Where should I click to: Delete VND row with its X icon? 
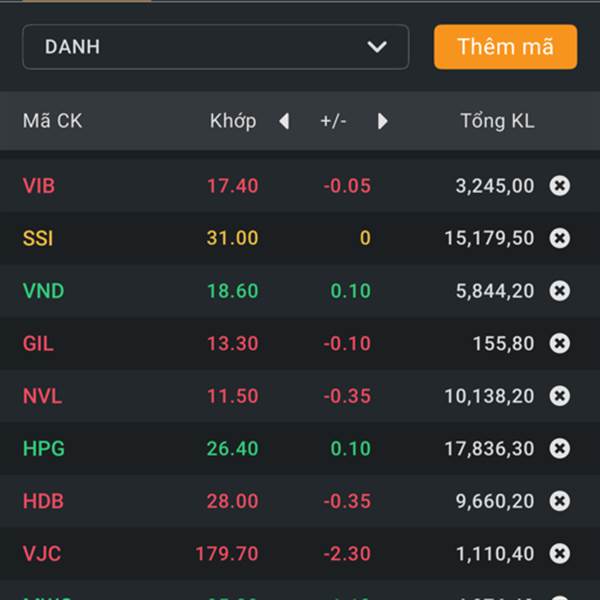pyautogui.click(x=560, y=291)
